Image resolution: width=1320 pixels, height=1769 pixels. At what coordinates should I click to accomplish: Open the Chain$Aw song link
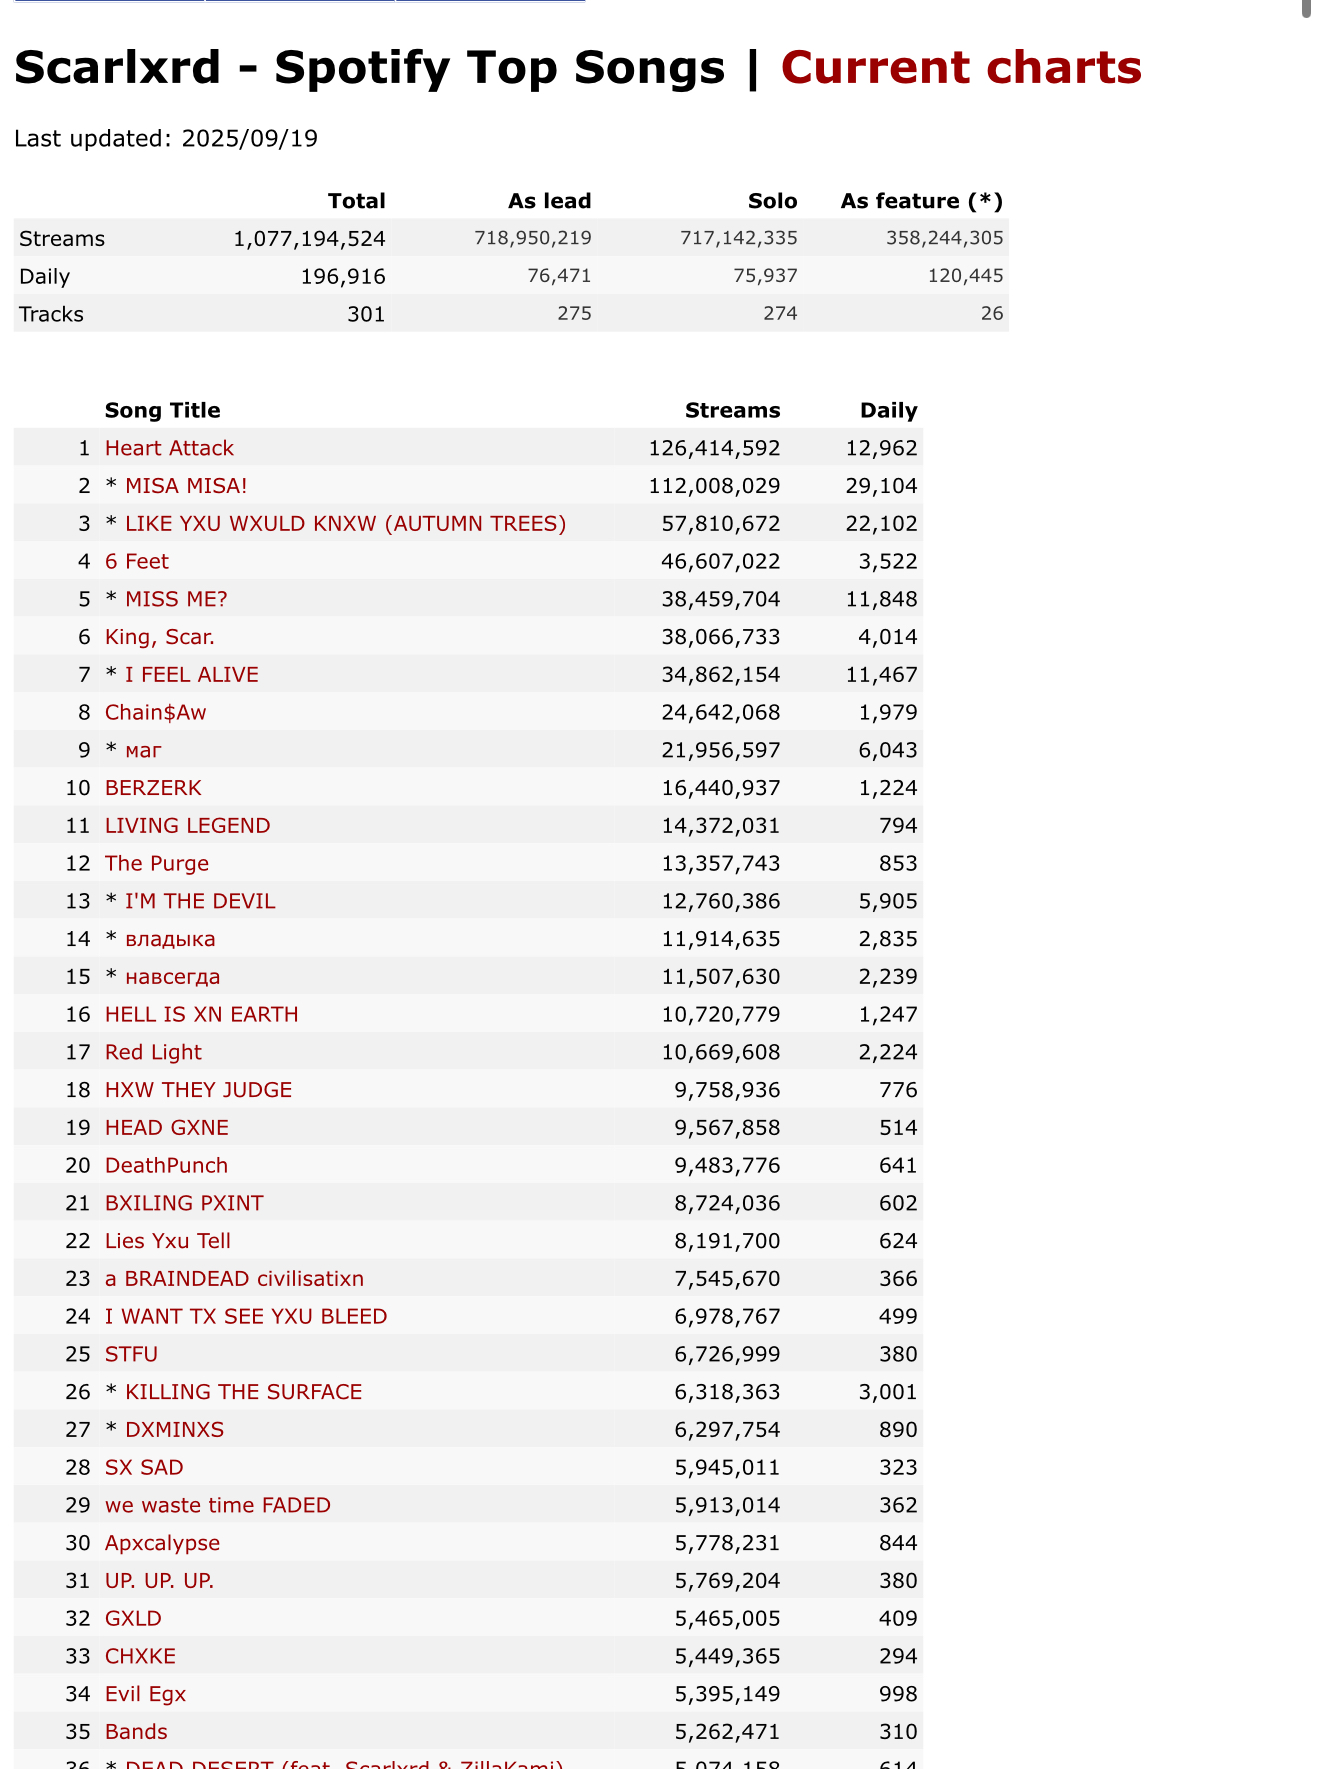coord(155,712)
